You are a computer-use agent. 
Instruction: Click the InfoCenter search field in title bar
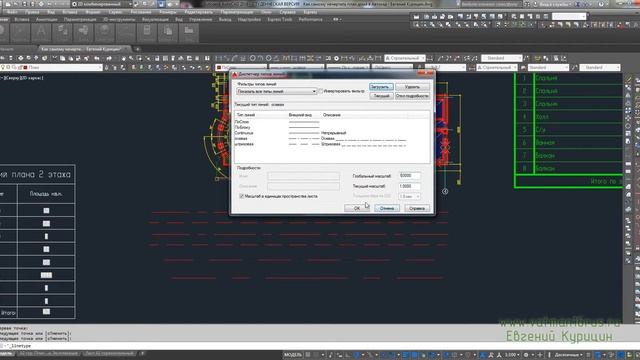coord(491,4)
